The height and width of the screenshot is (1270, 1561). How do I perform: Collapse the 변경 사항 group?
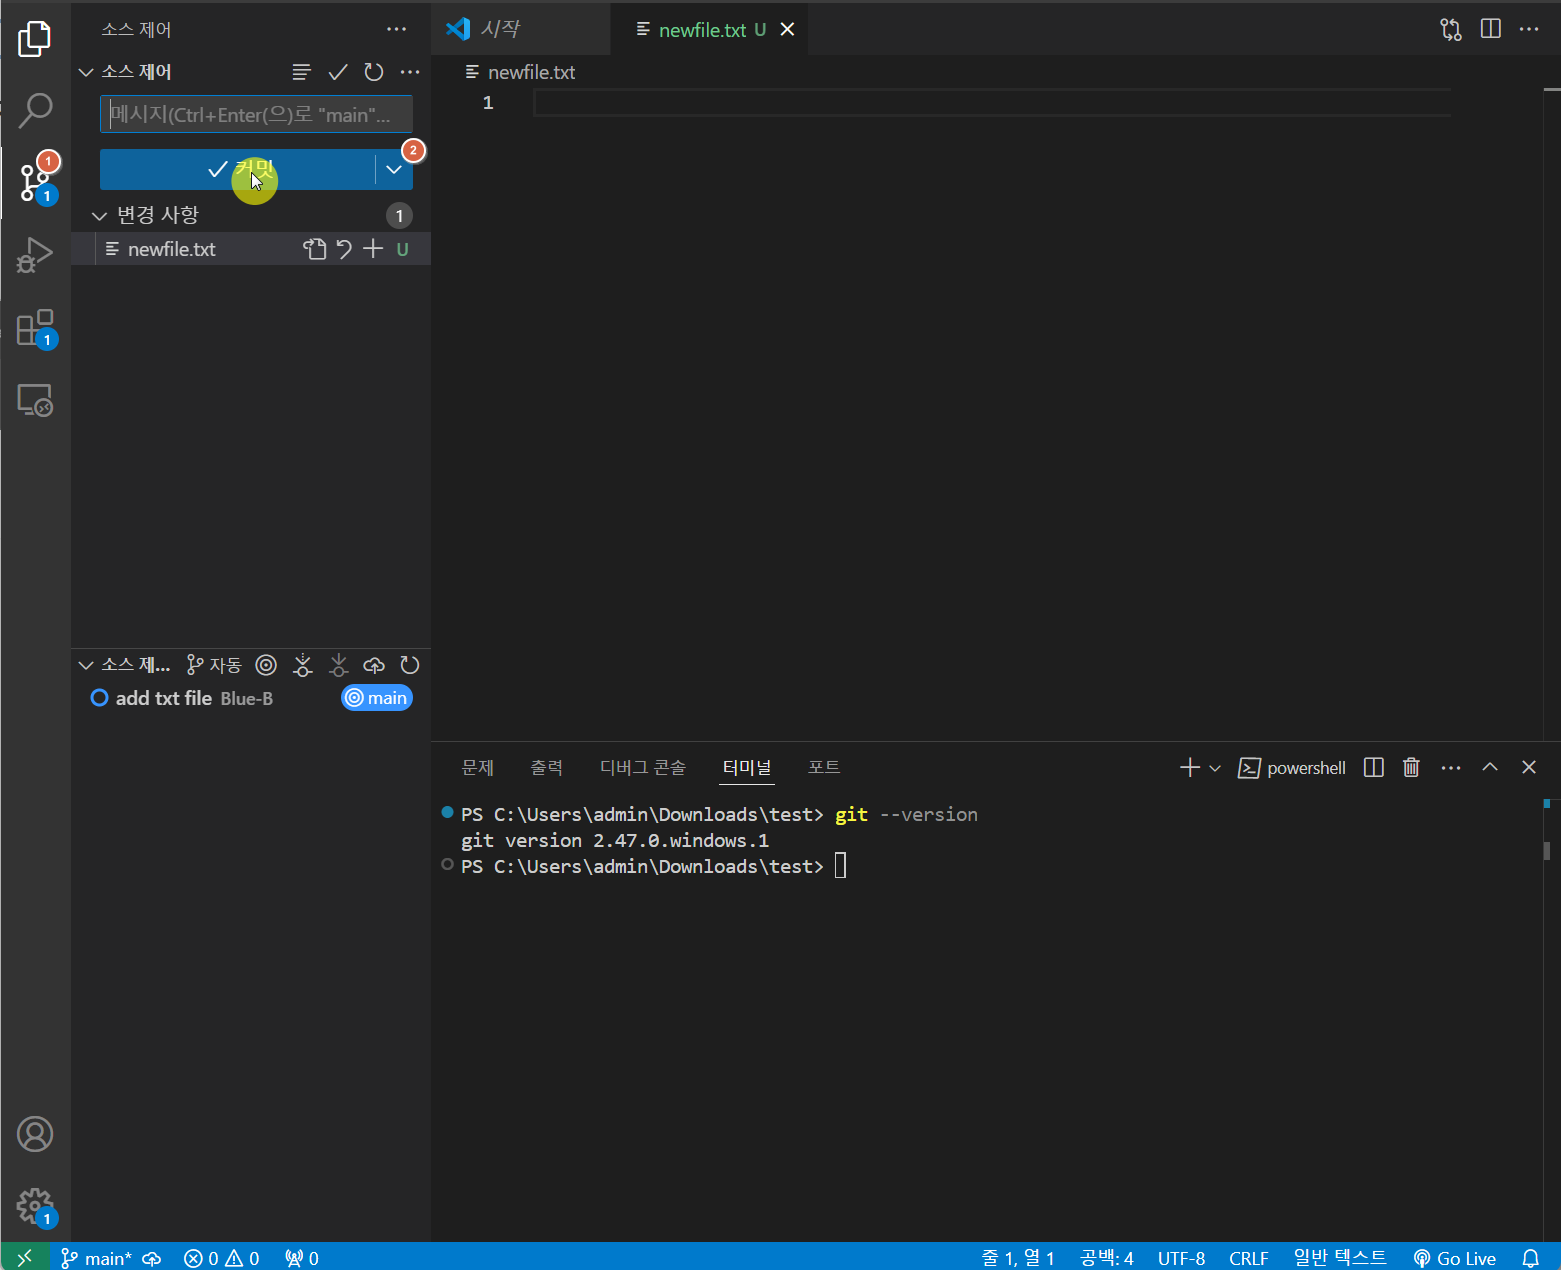[99, 215]
